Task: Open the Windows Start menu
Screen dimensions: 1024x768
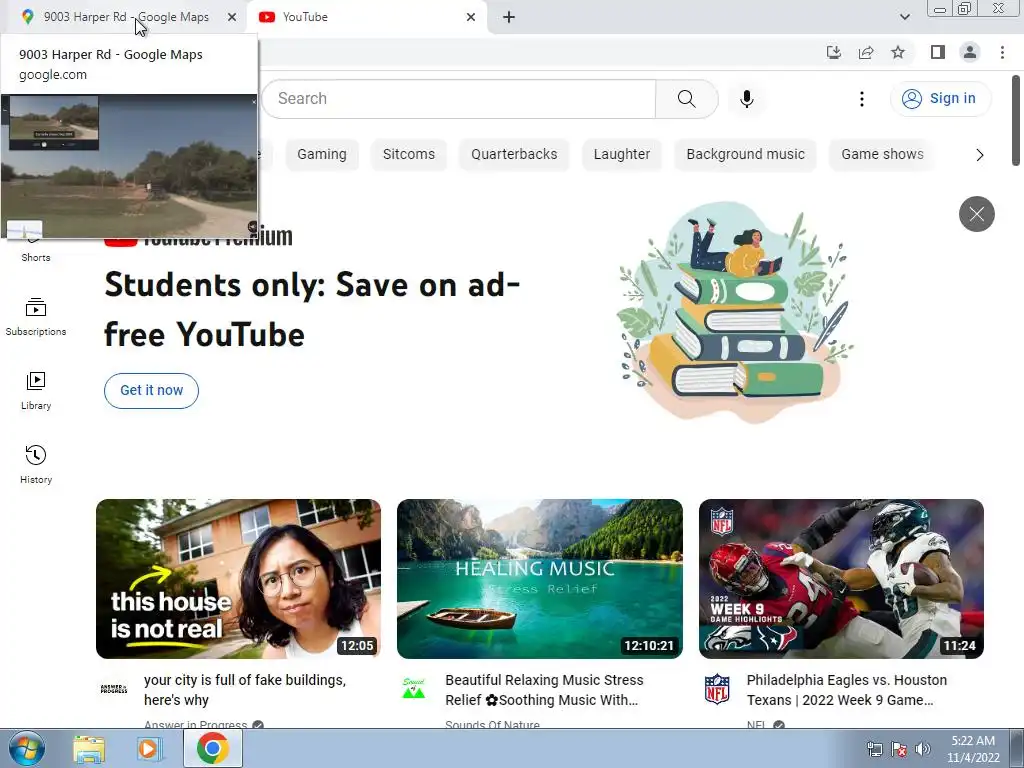Action: coord(26,748)
